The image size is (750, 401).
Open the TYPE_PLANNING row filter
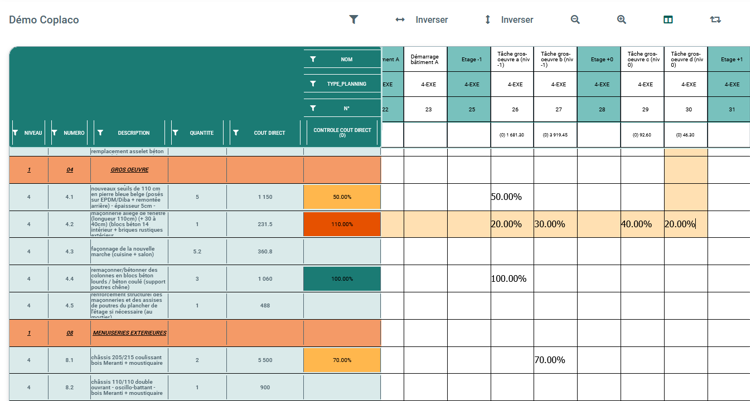tap(313, 84)
